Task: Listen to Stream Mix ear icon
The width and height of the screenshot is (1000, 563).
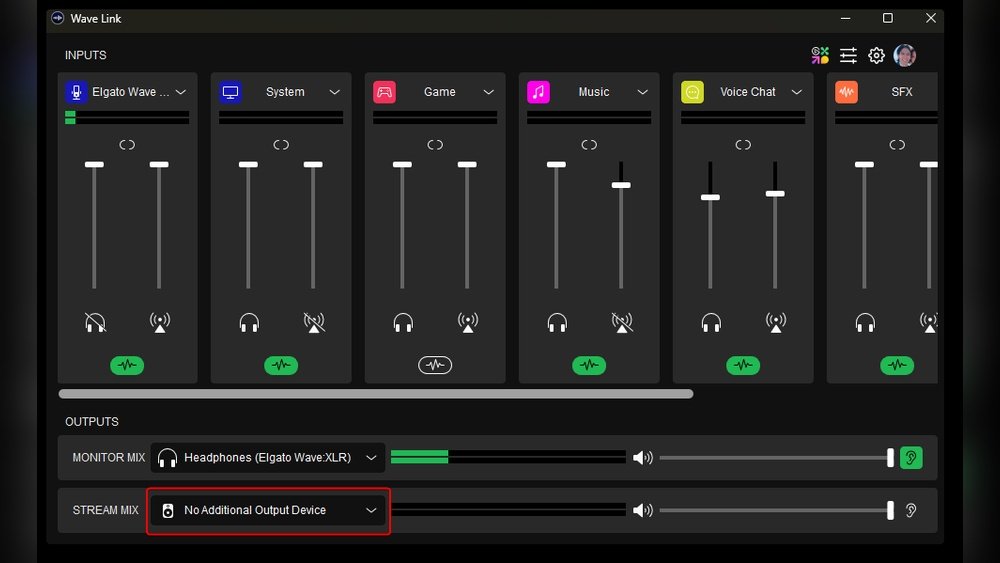Action: (911, 510)
